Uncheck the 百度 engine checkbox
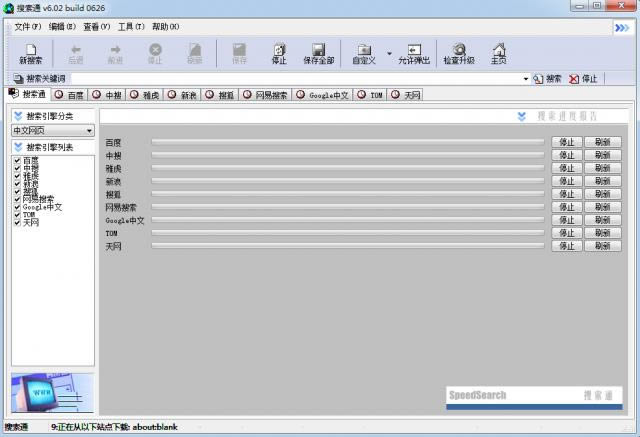Image resolution: width=640 pixels, height=437 pixels. point(17,160)
